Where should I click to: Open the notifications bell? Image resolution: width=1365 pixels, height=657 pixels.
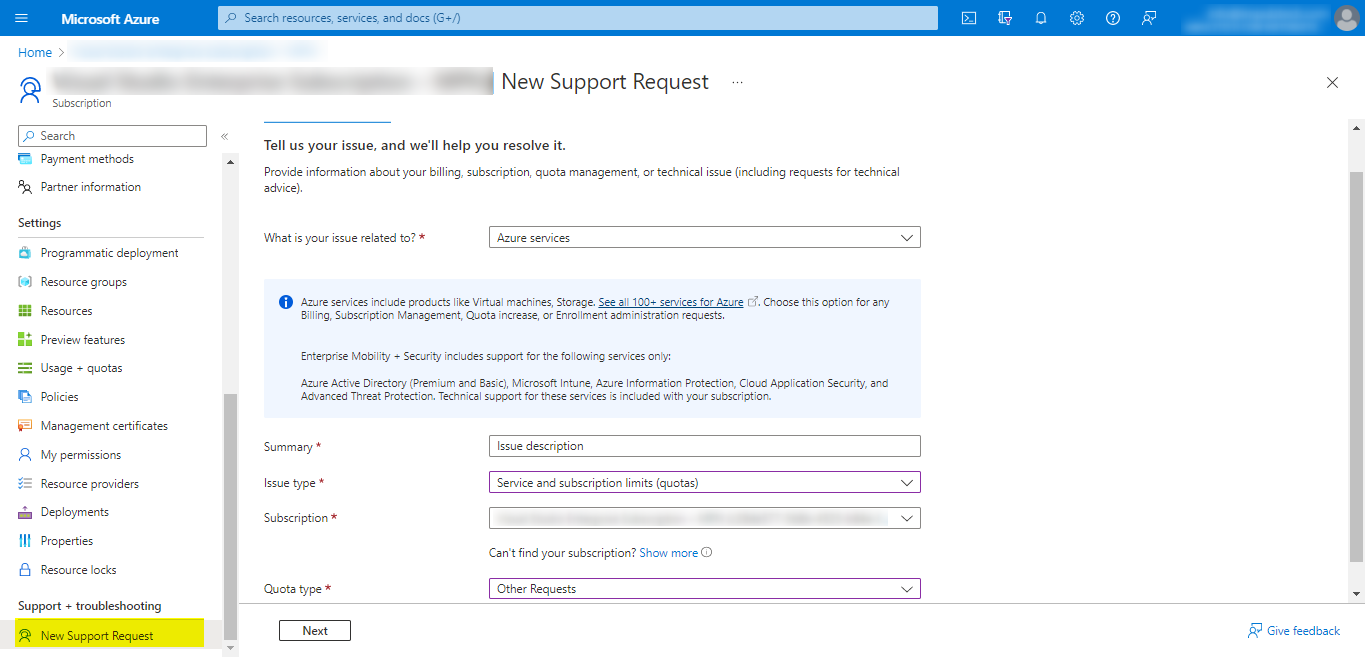(1041, 18)
